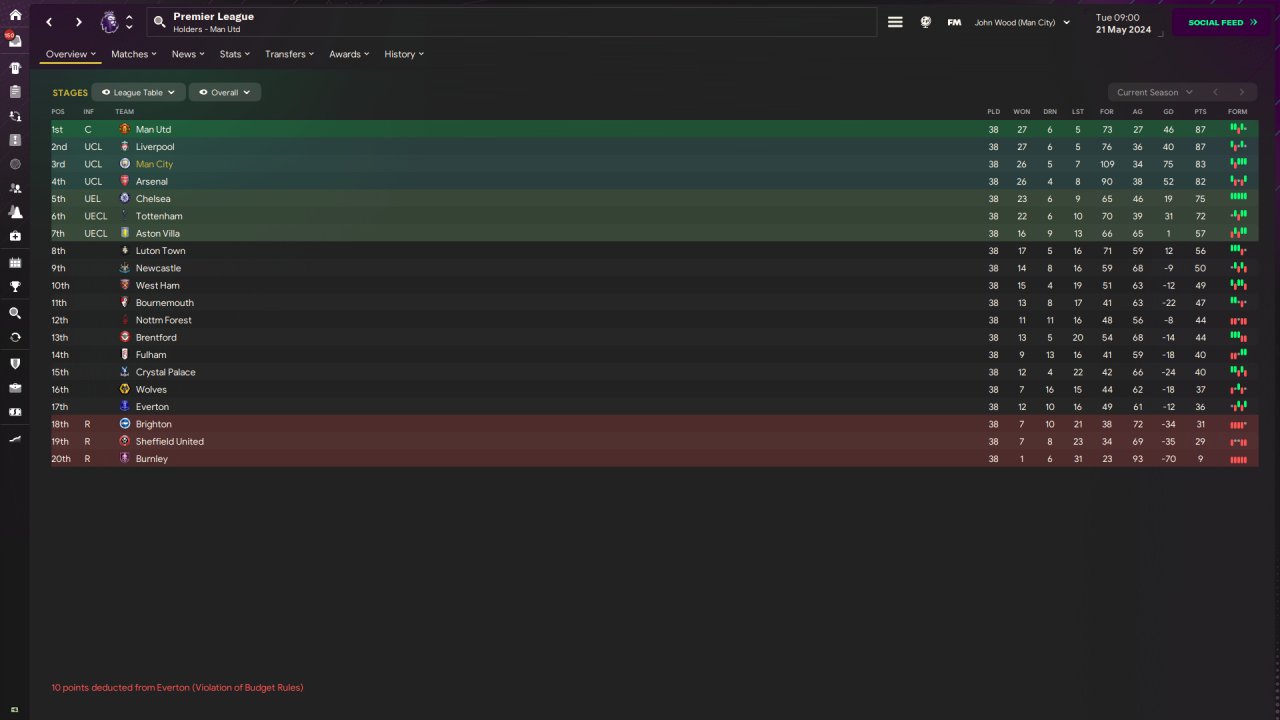Open the Newcastle team link

[159, 268]
